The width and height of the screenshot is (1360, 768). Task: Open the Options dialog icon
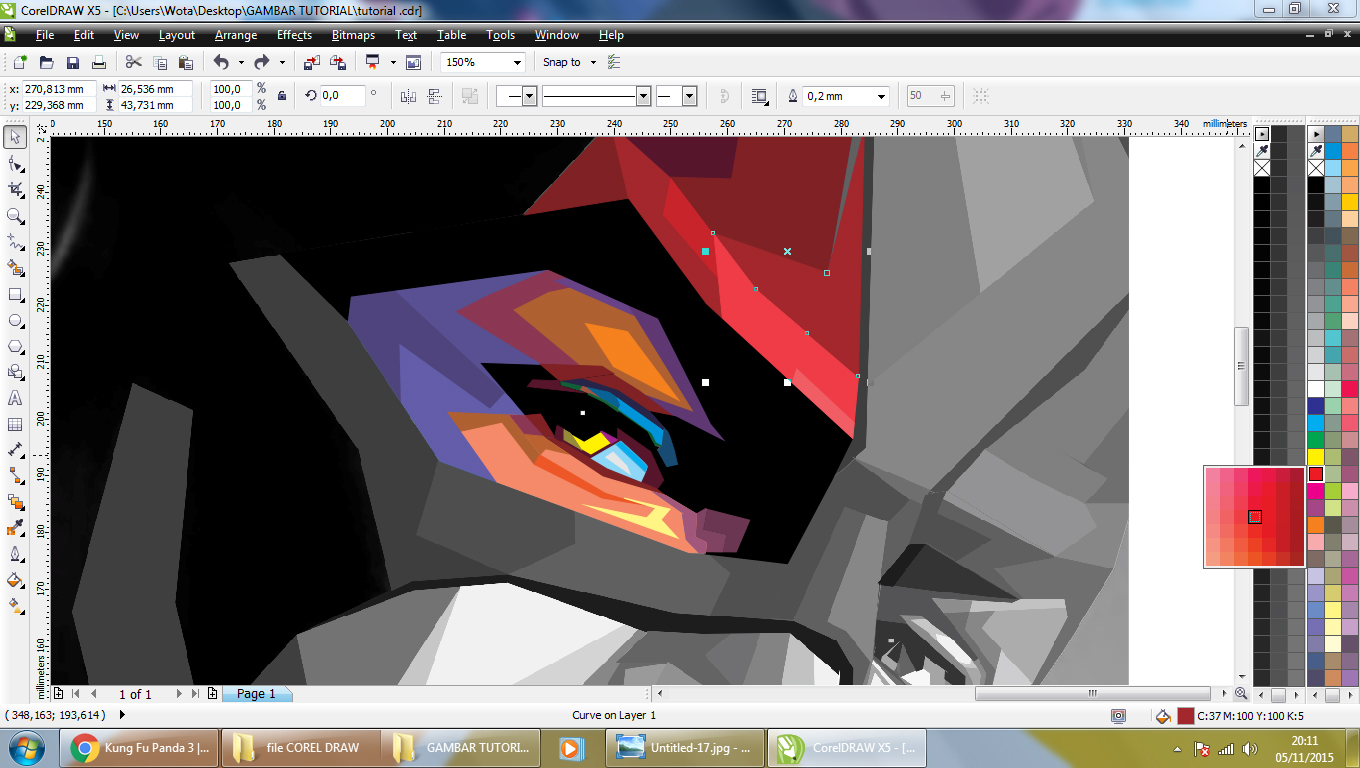point(614,62)
